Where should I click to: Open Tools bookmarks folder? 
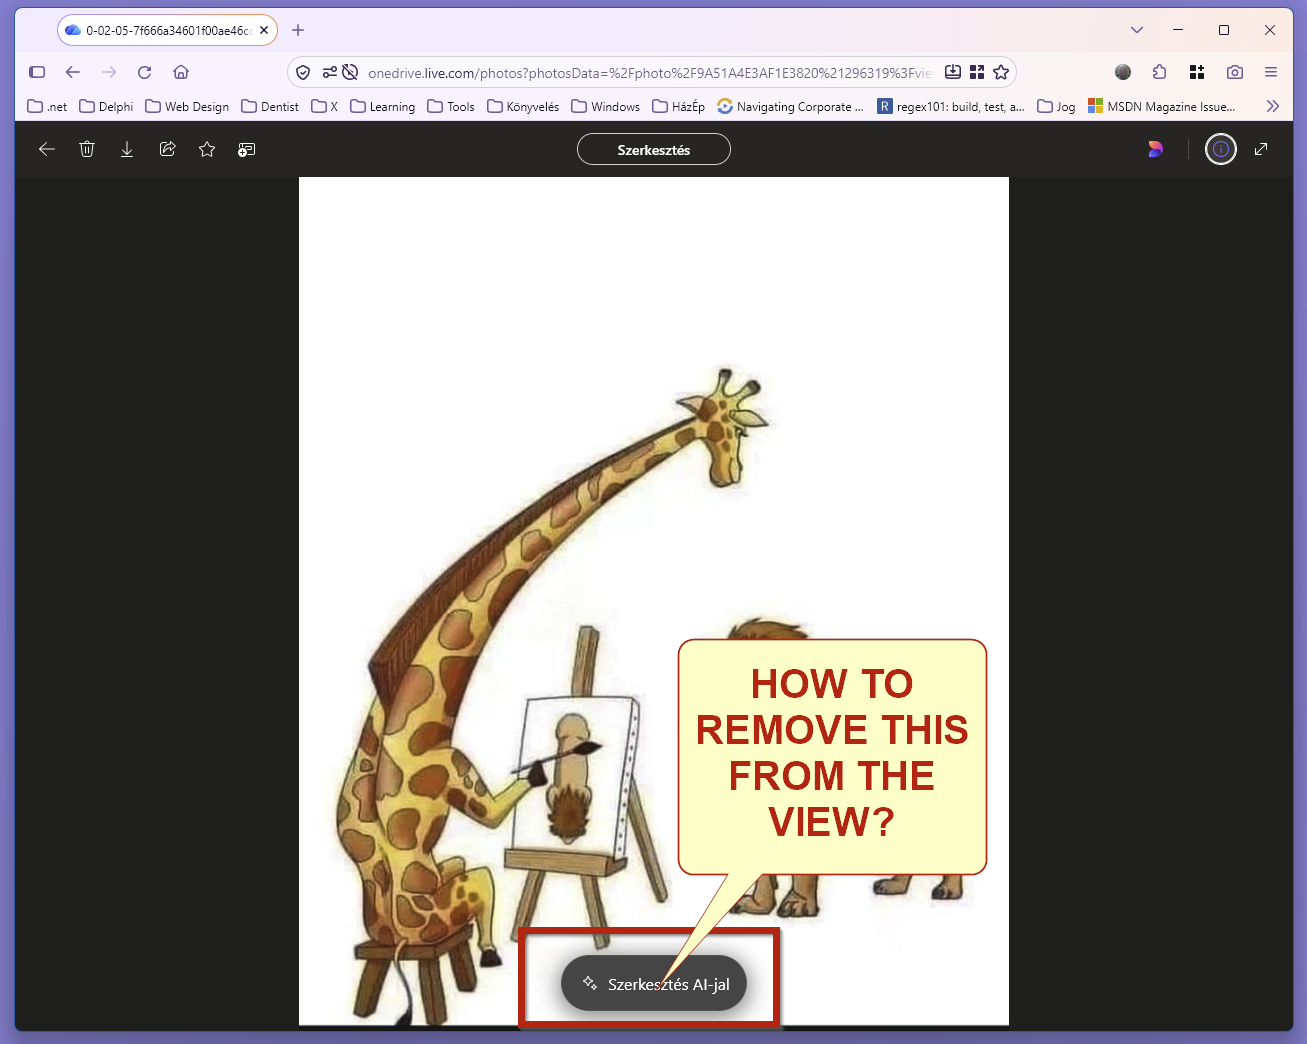[451, 106]
